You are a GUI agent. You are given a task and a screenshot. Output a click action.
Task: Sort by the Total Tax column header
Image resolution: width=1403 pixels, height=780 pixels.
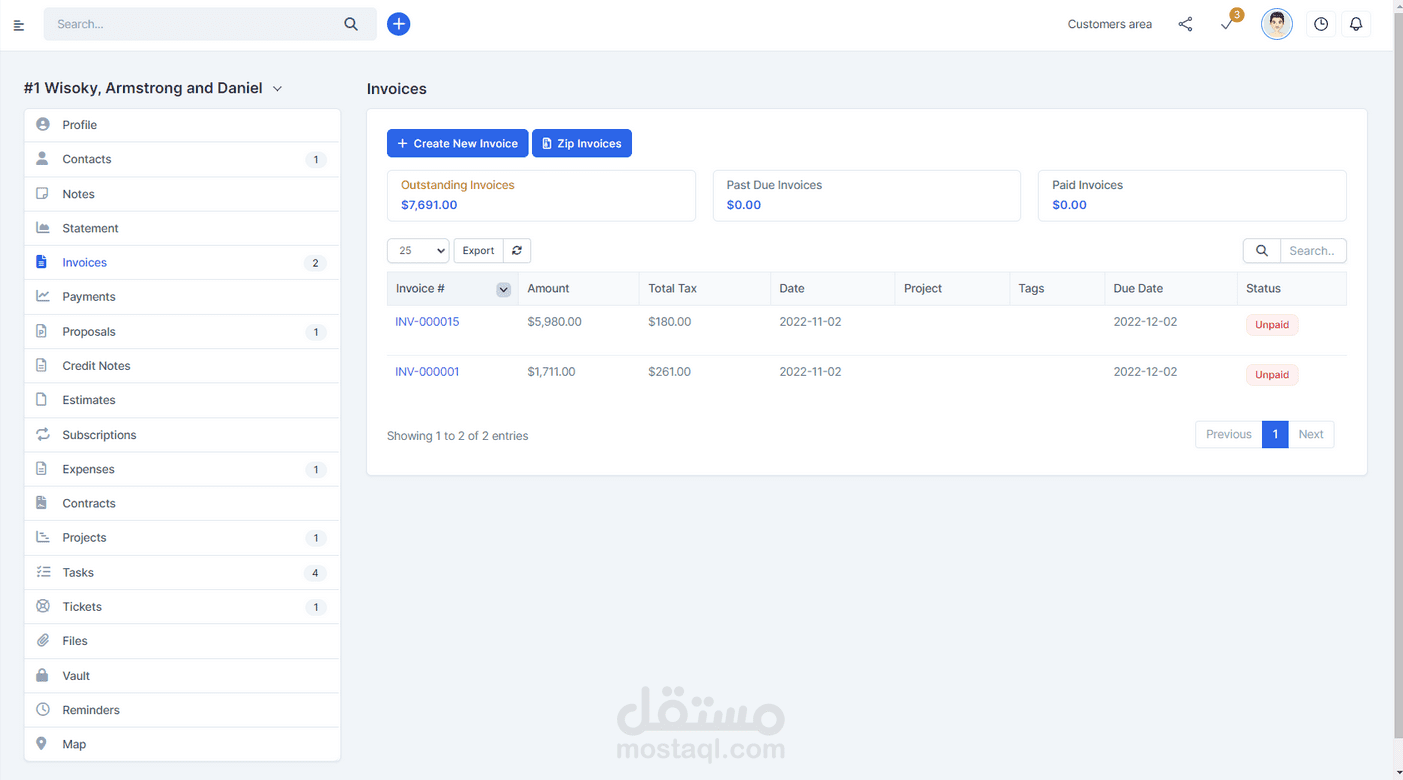pos(704,288)
